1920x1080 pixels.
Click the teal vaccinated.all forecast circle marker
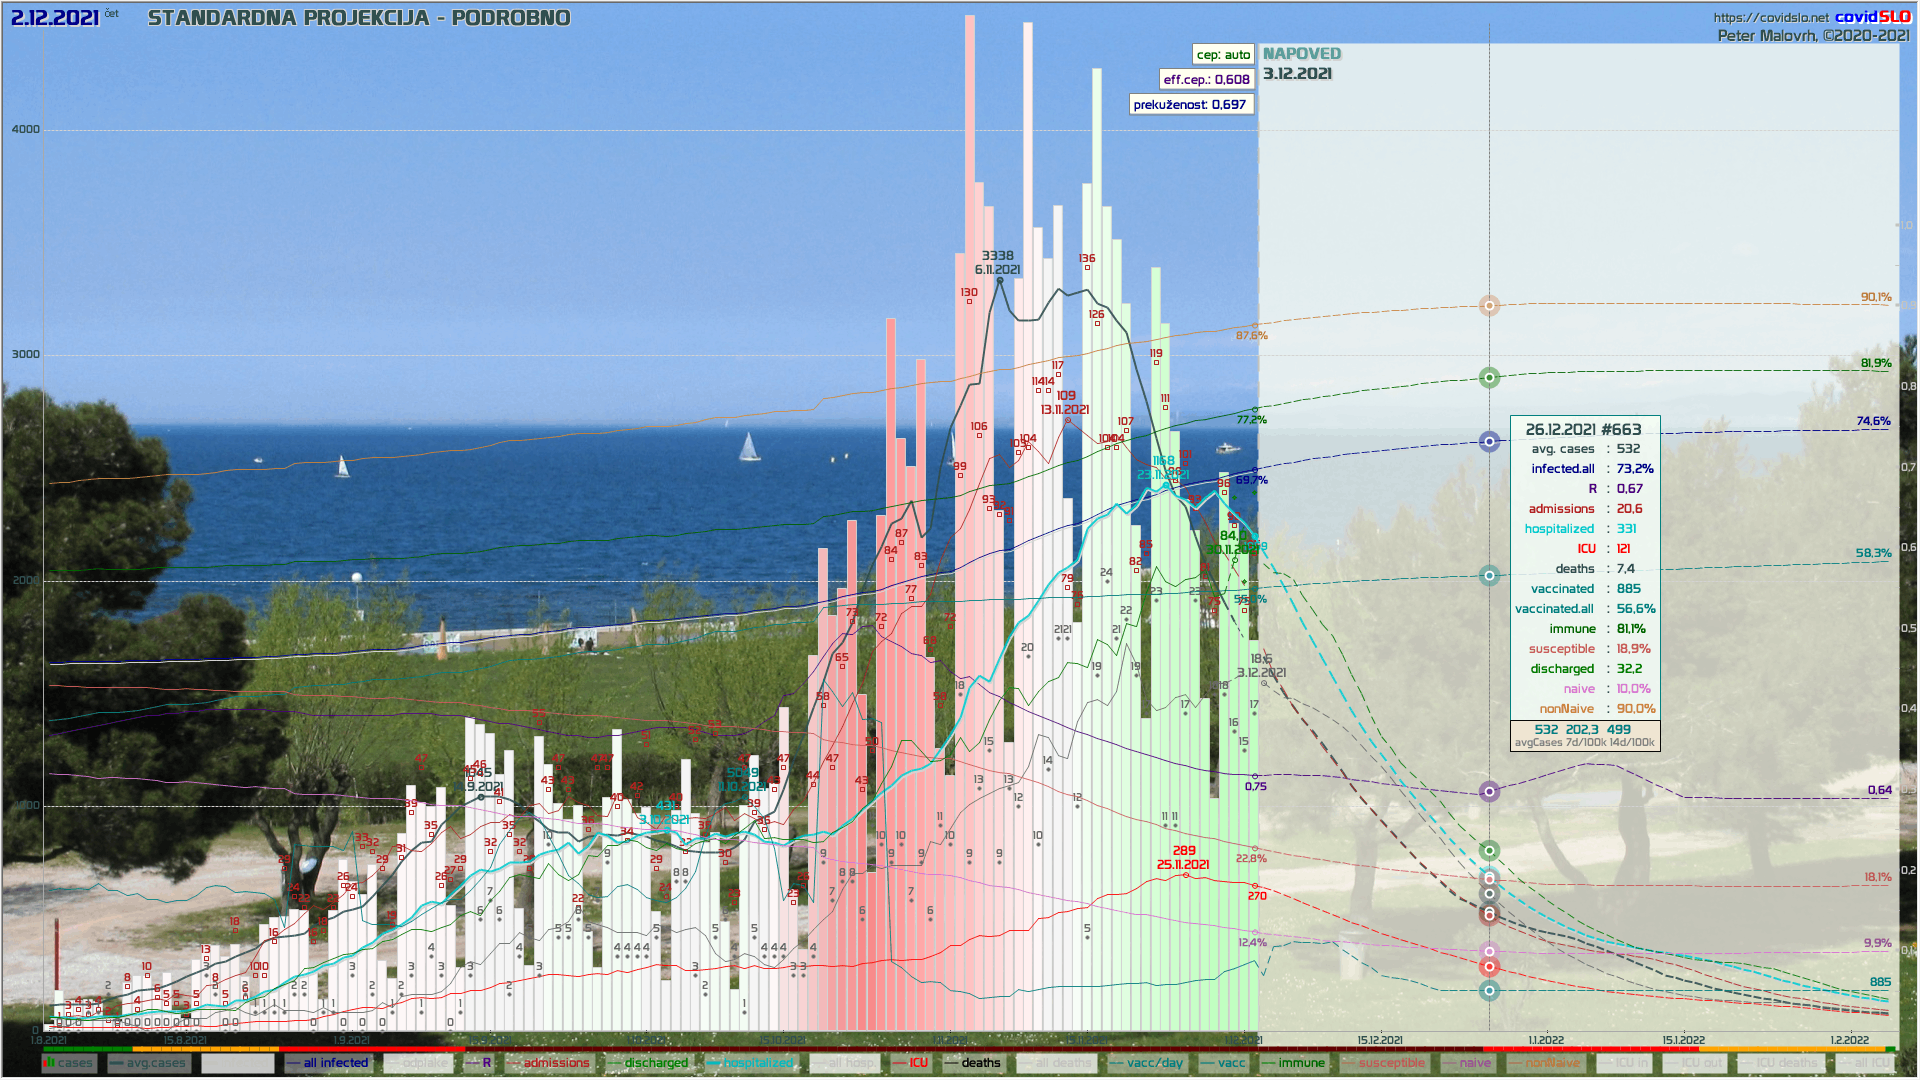point(1489,575)
